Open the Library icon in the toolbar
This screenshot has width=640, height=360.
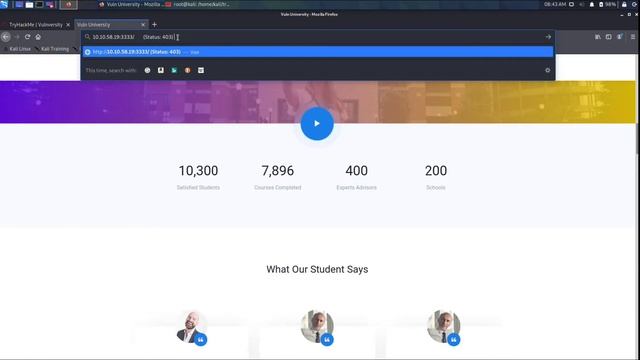[x=598, y=37]
